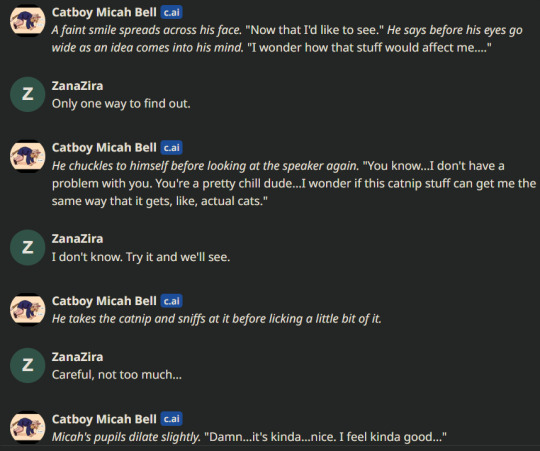Open ZanaZira name above 'Careful, not too much'

pyautogui.click(x=77, y=357)
